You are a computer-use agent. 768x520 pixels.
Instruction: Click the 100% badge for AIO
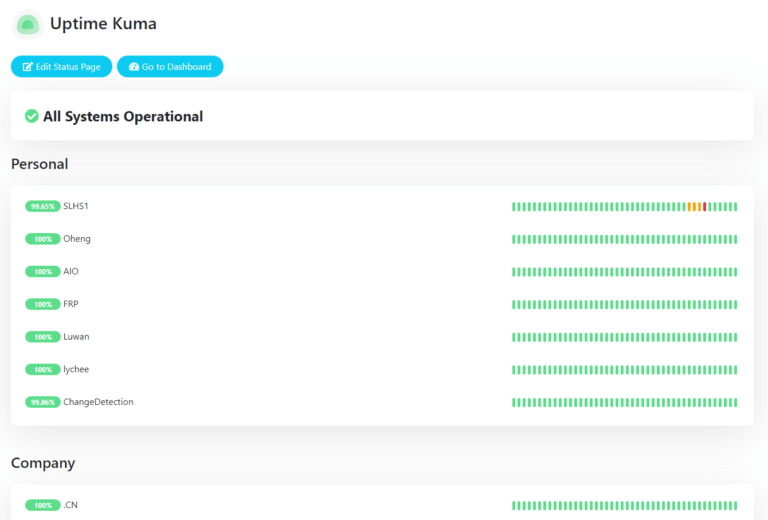point(43,271)
